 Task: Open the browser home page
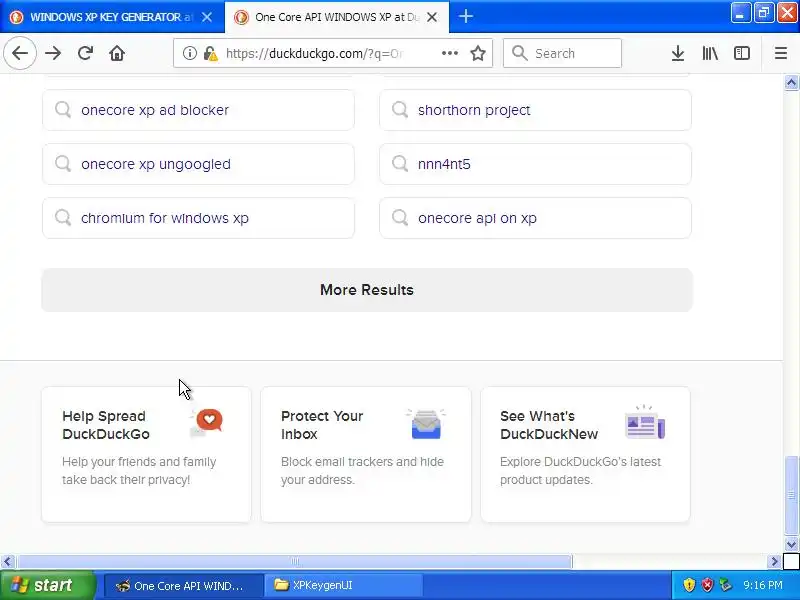pyautogui.click(x=117, y=53)
